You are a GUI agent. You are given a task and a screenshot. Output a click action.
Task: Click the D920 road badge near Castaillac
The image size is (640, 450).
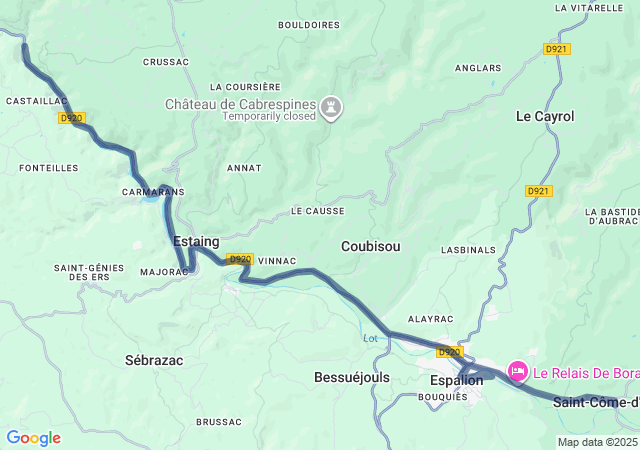pos(72,118)
